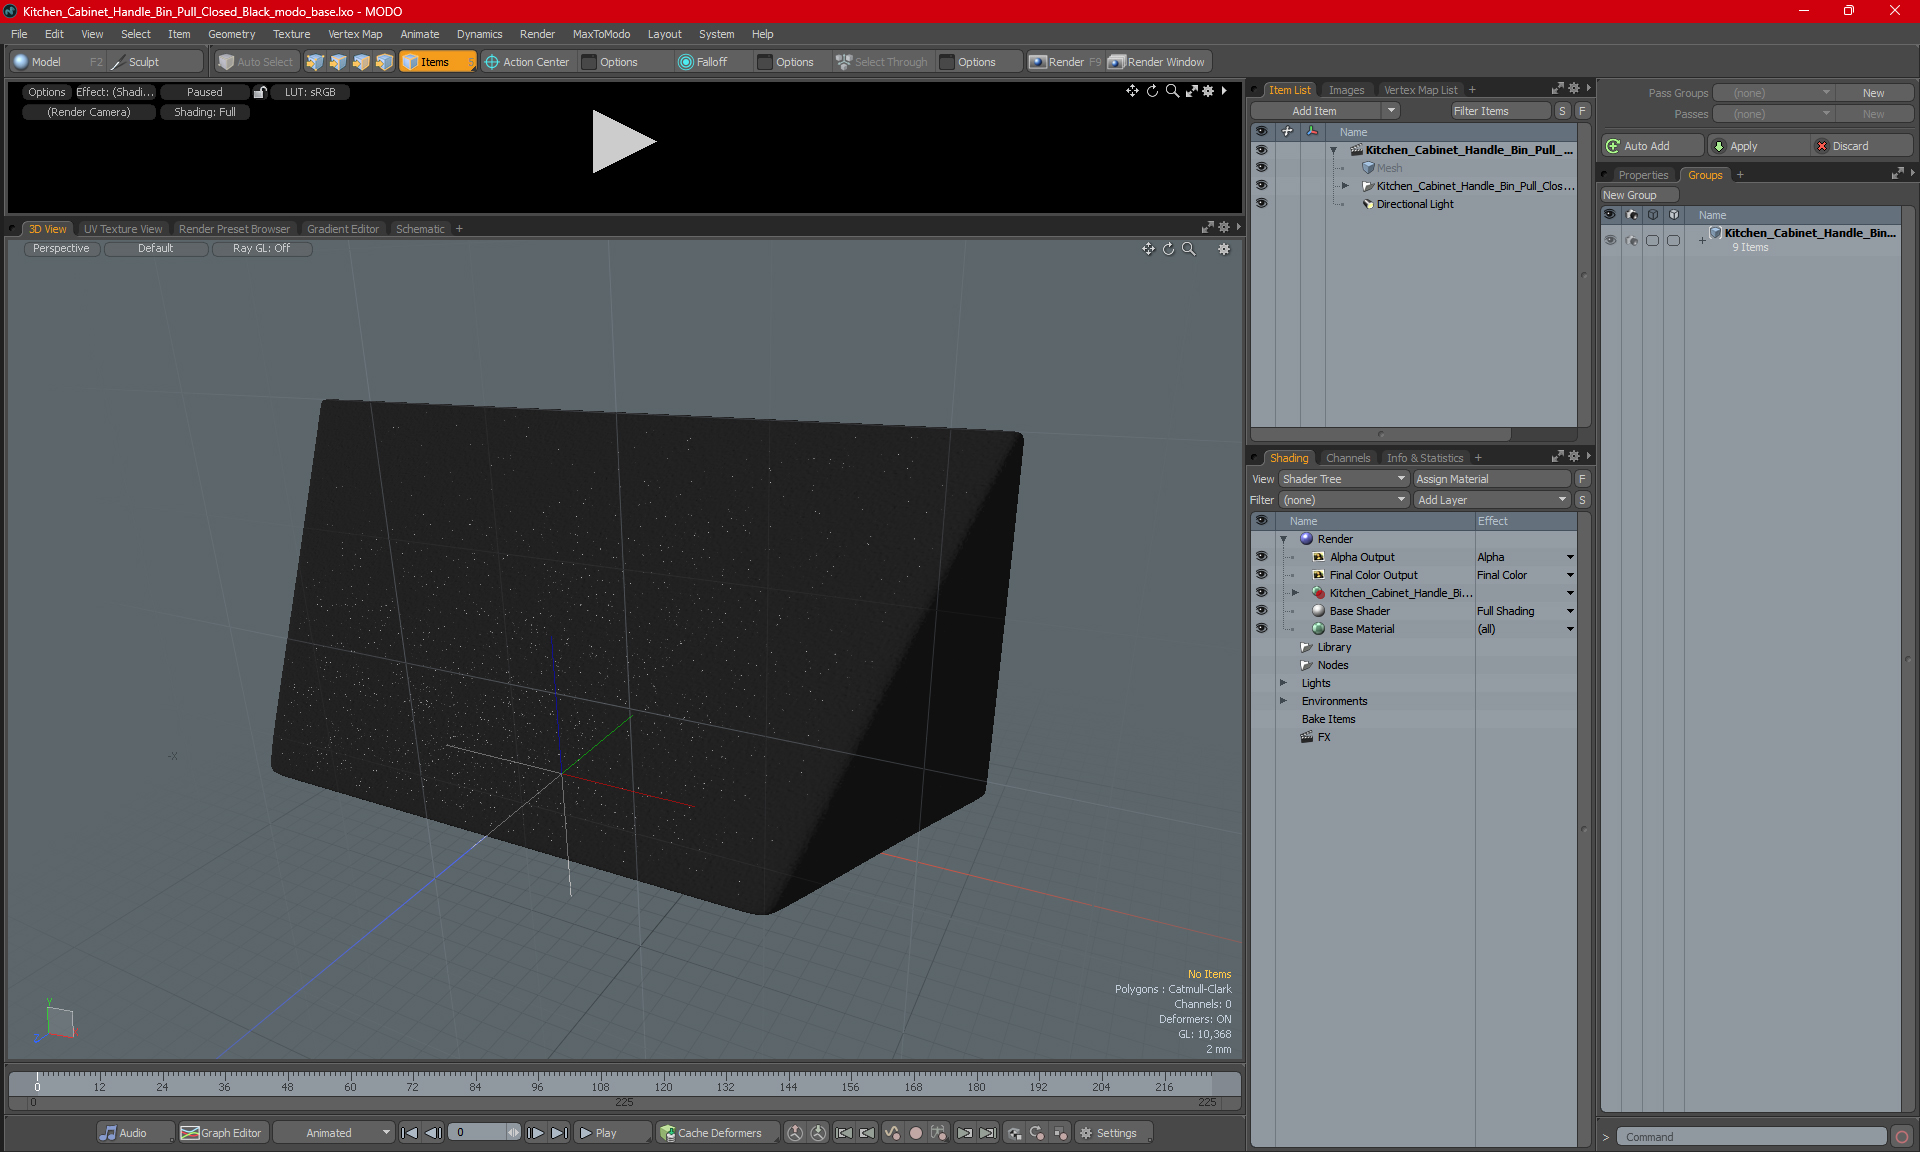The image size is (1920, 1152).
Task: Open the Filter (none) dropdown
Action: pyautogui.click(x=1344, y=500)
